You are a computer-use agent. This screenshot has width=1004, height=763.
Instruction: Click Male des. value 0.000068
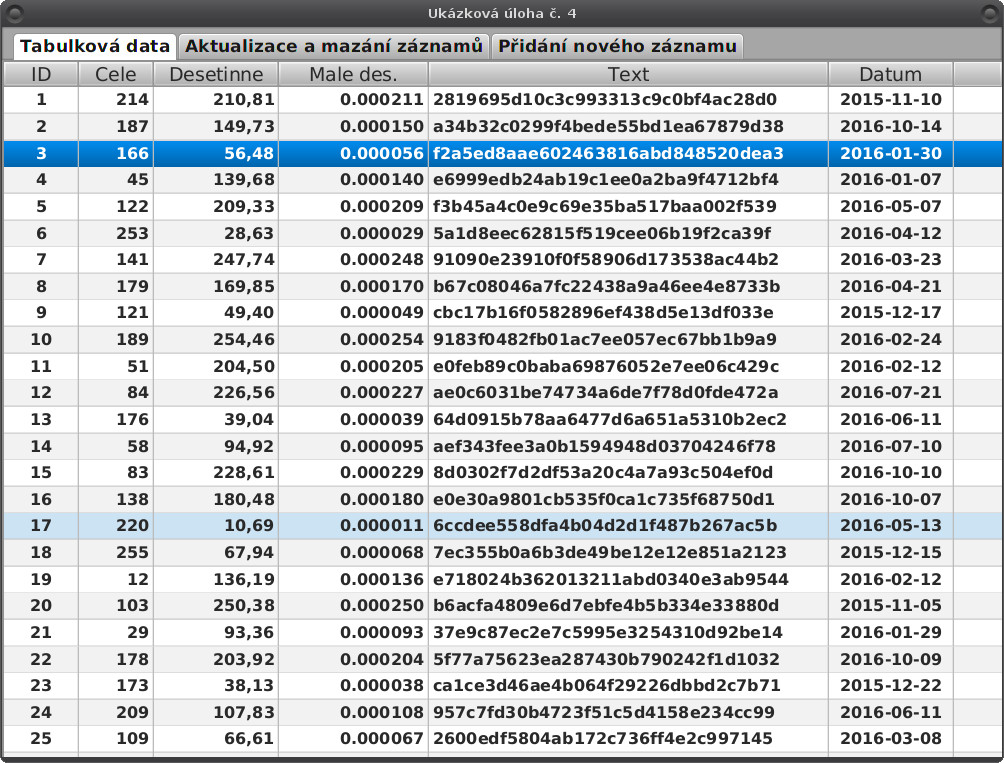tap(353, 552)
